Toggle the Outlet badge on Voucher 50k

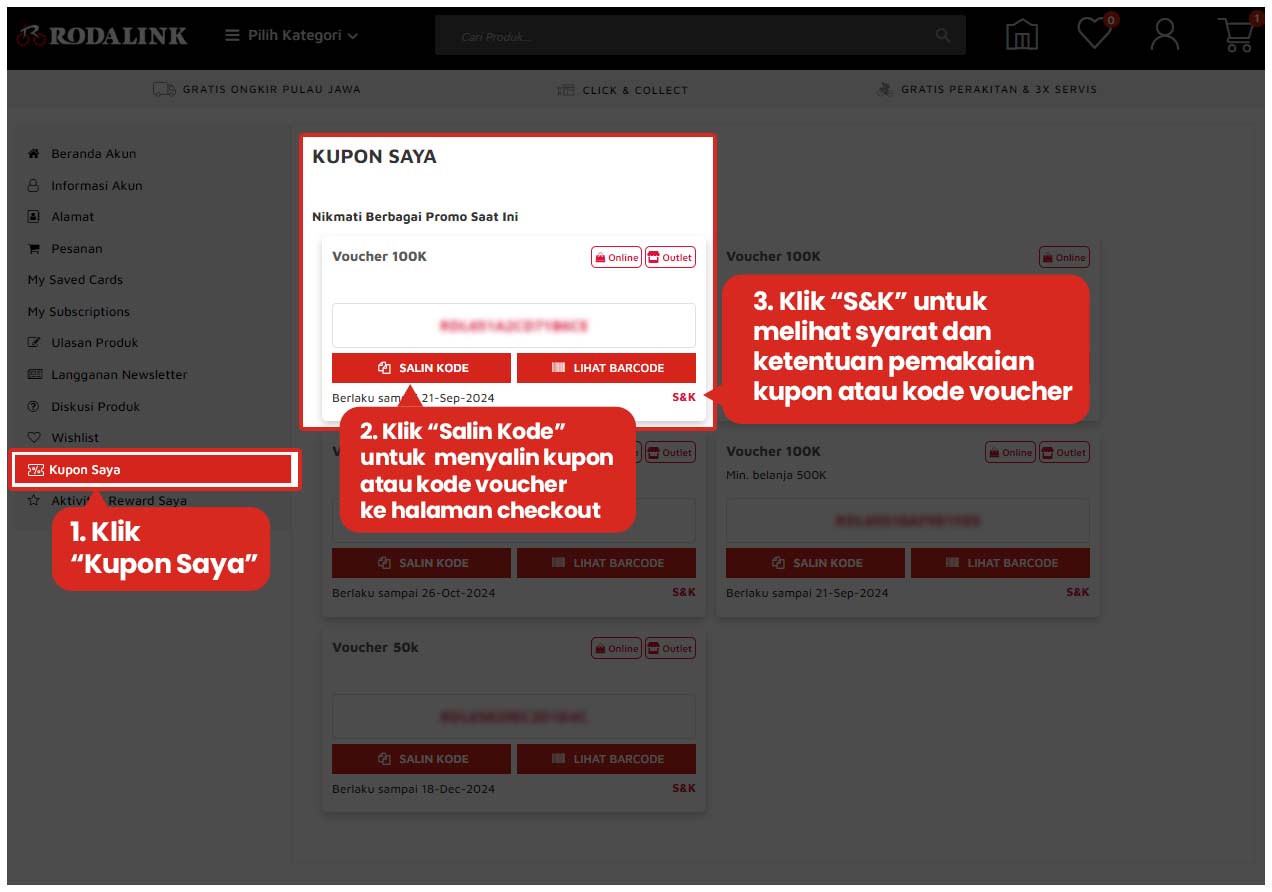tap(670, 648)
